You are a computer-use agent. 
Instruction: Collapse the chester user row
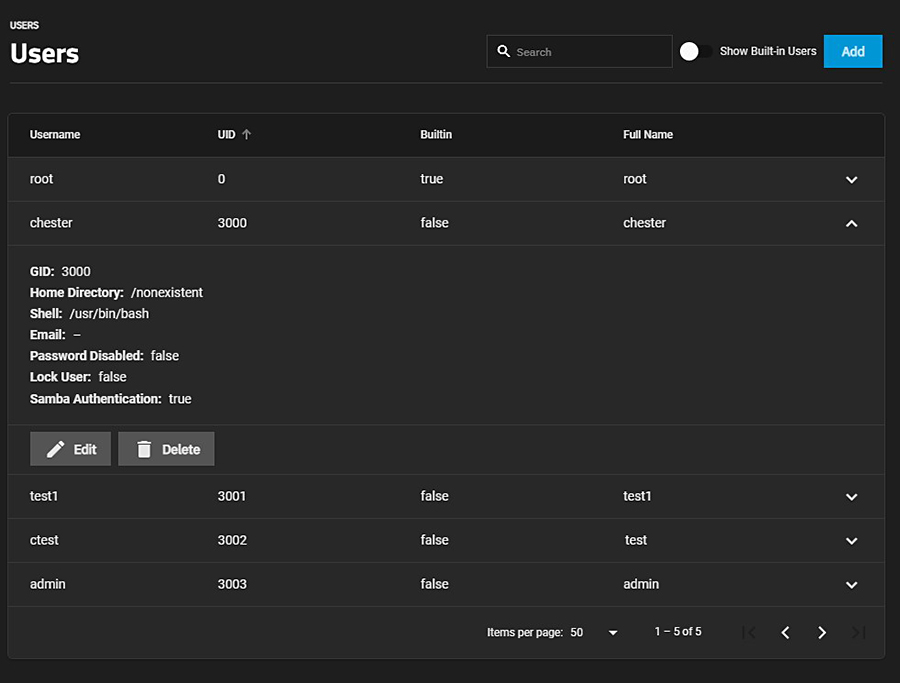coord(852,223)
